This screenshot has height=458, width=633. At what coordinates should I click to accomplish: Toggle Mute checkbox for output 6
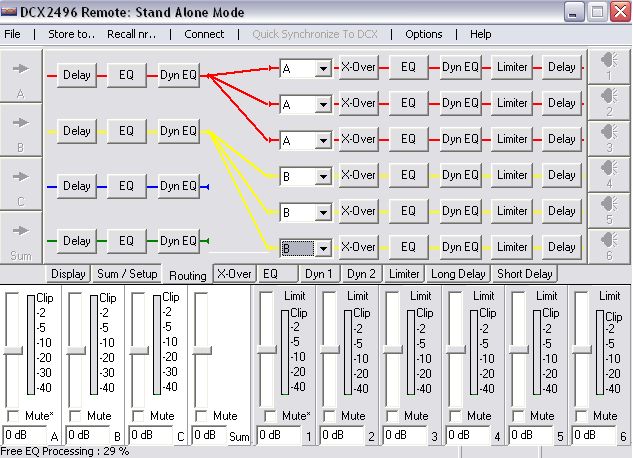point(582,416)
